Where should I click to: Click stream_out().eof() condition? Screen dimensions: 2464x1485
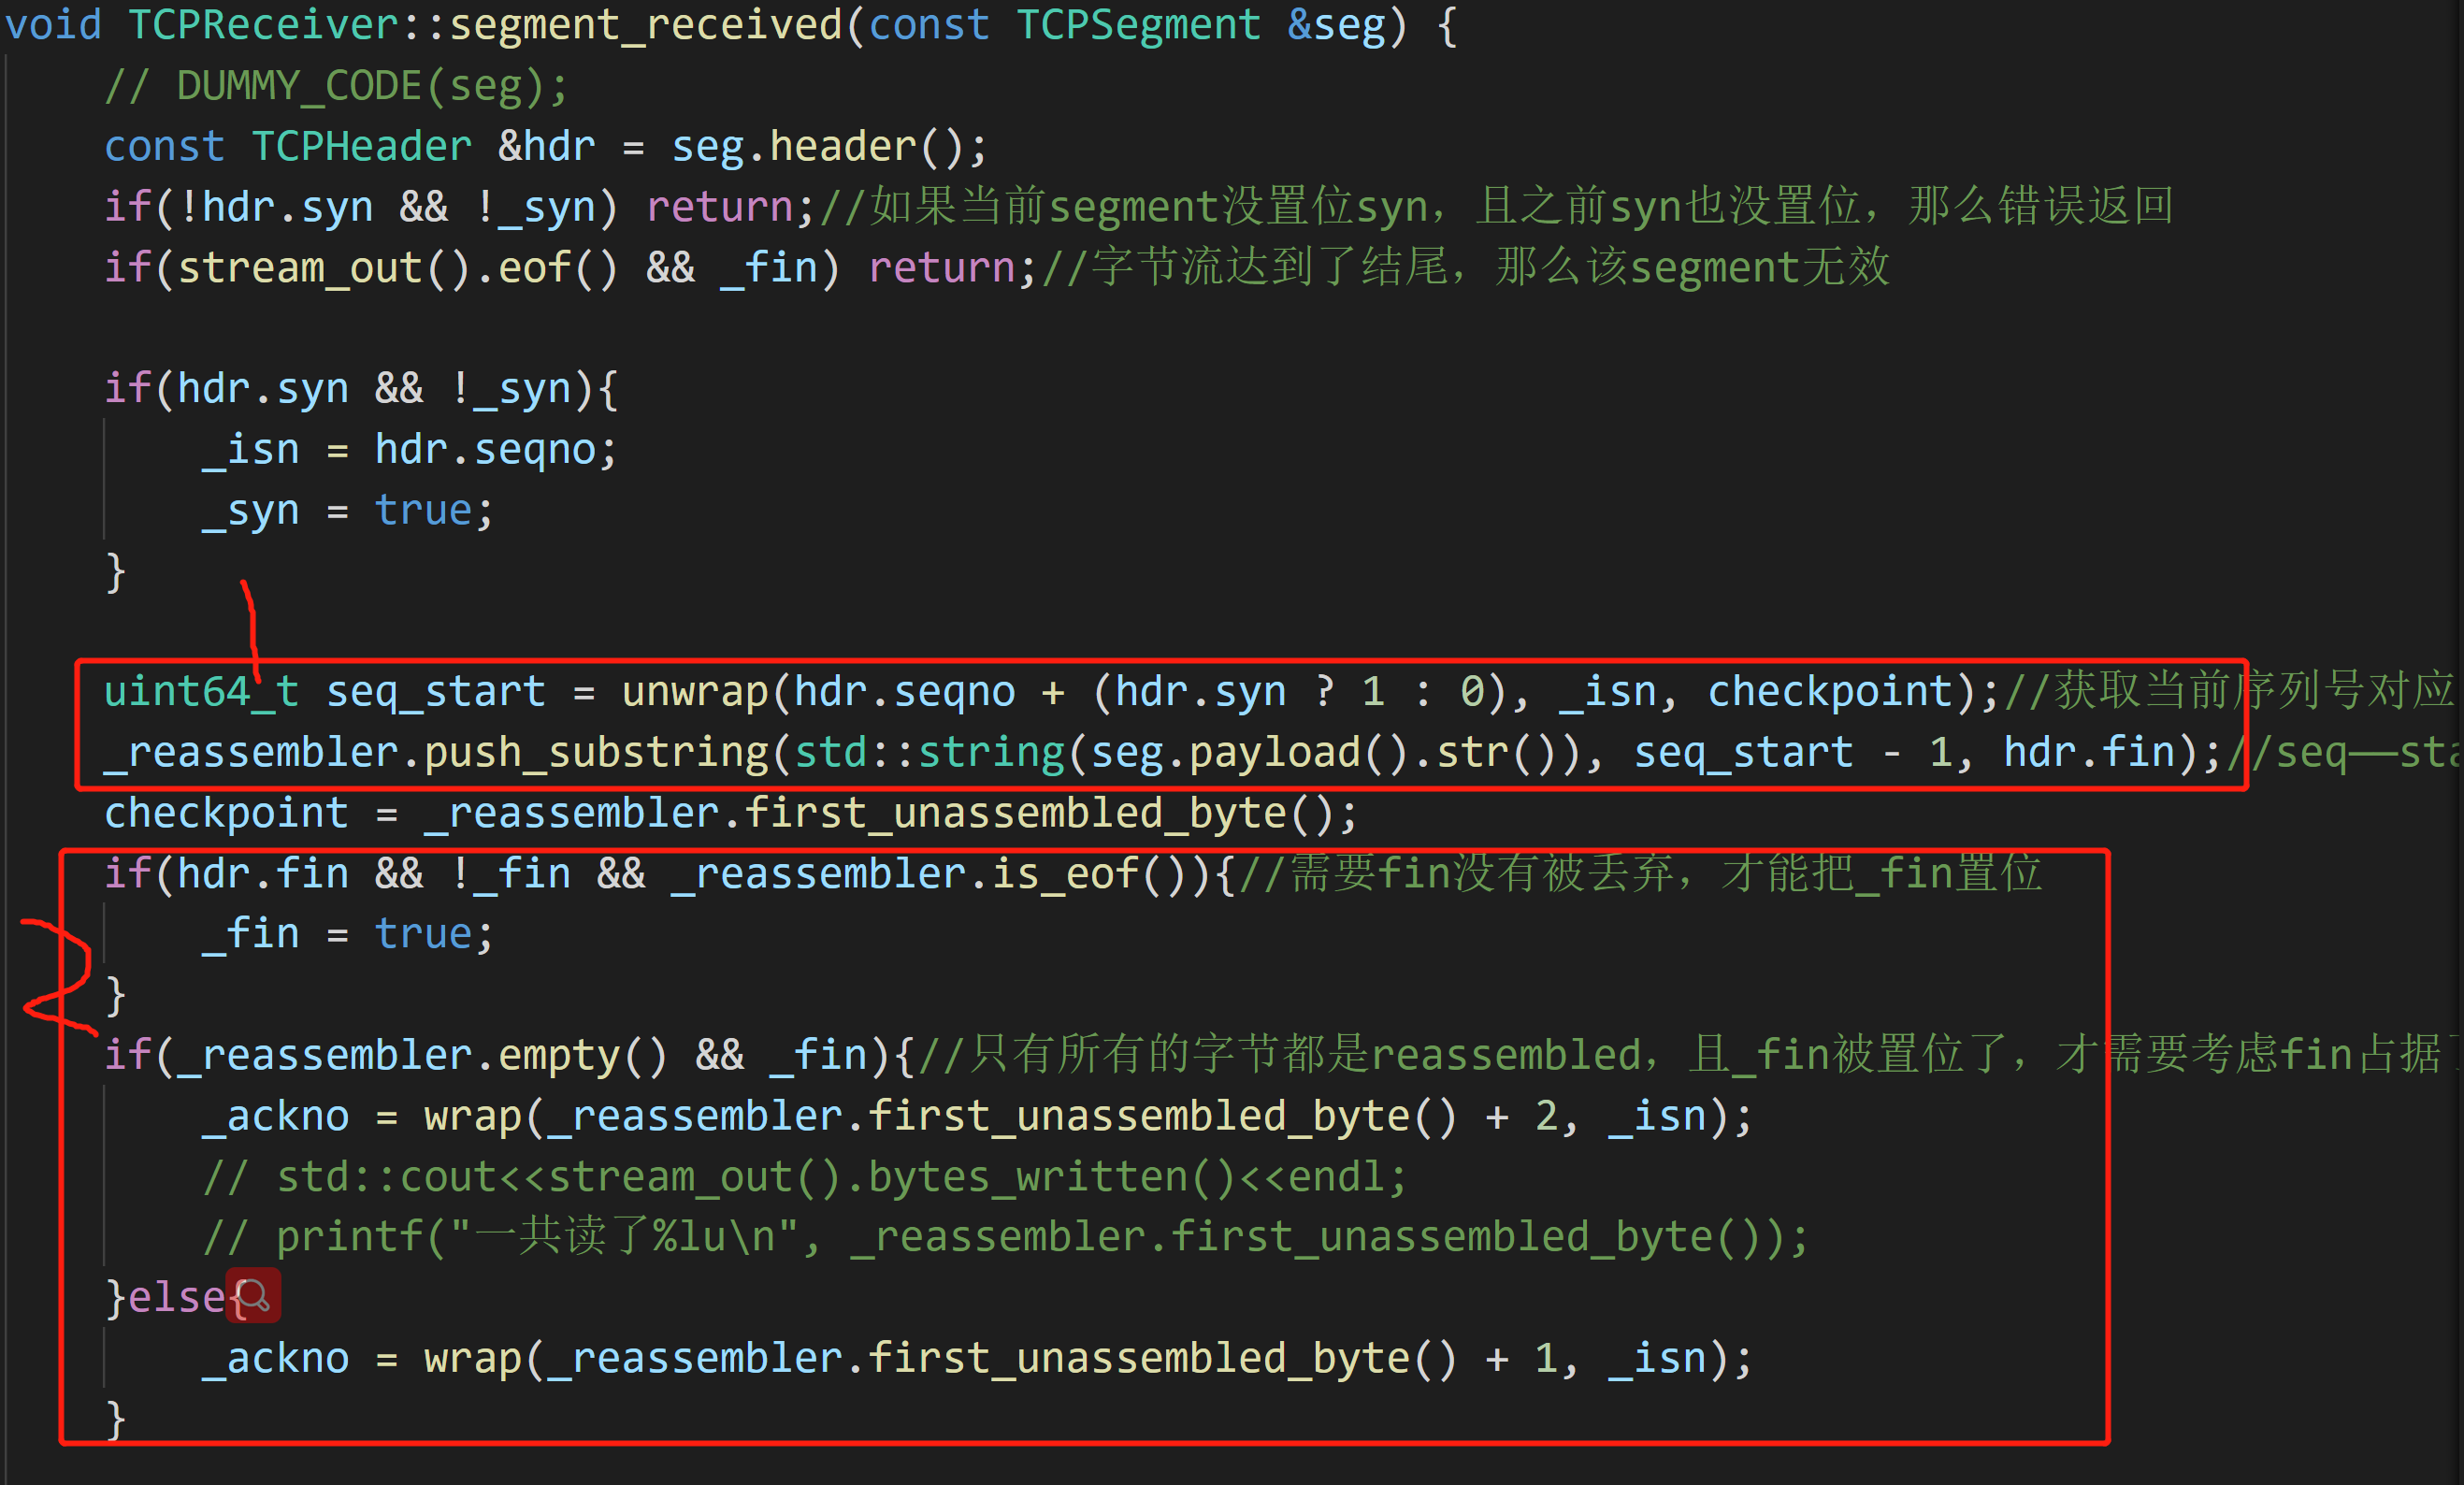point(397,268)
